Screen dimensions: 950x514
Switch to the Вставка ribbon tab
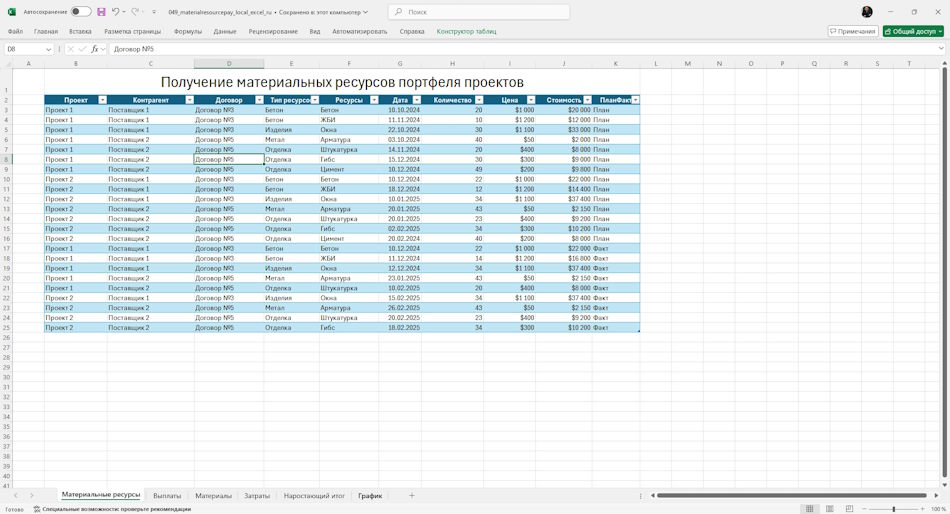tap(80, 31)
